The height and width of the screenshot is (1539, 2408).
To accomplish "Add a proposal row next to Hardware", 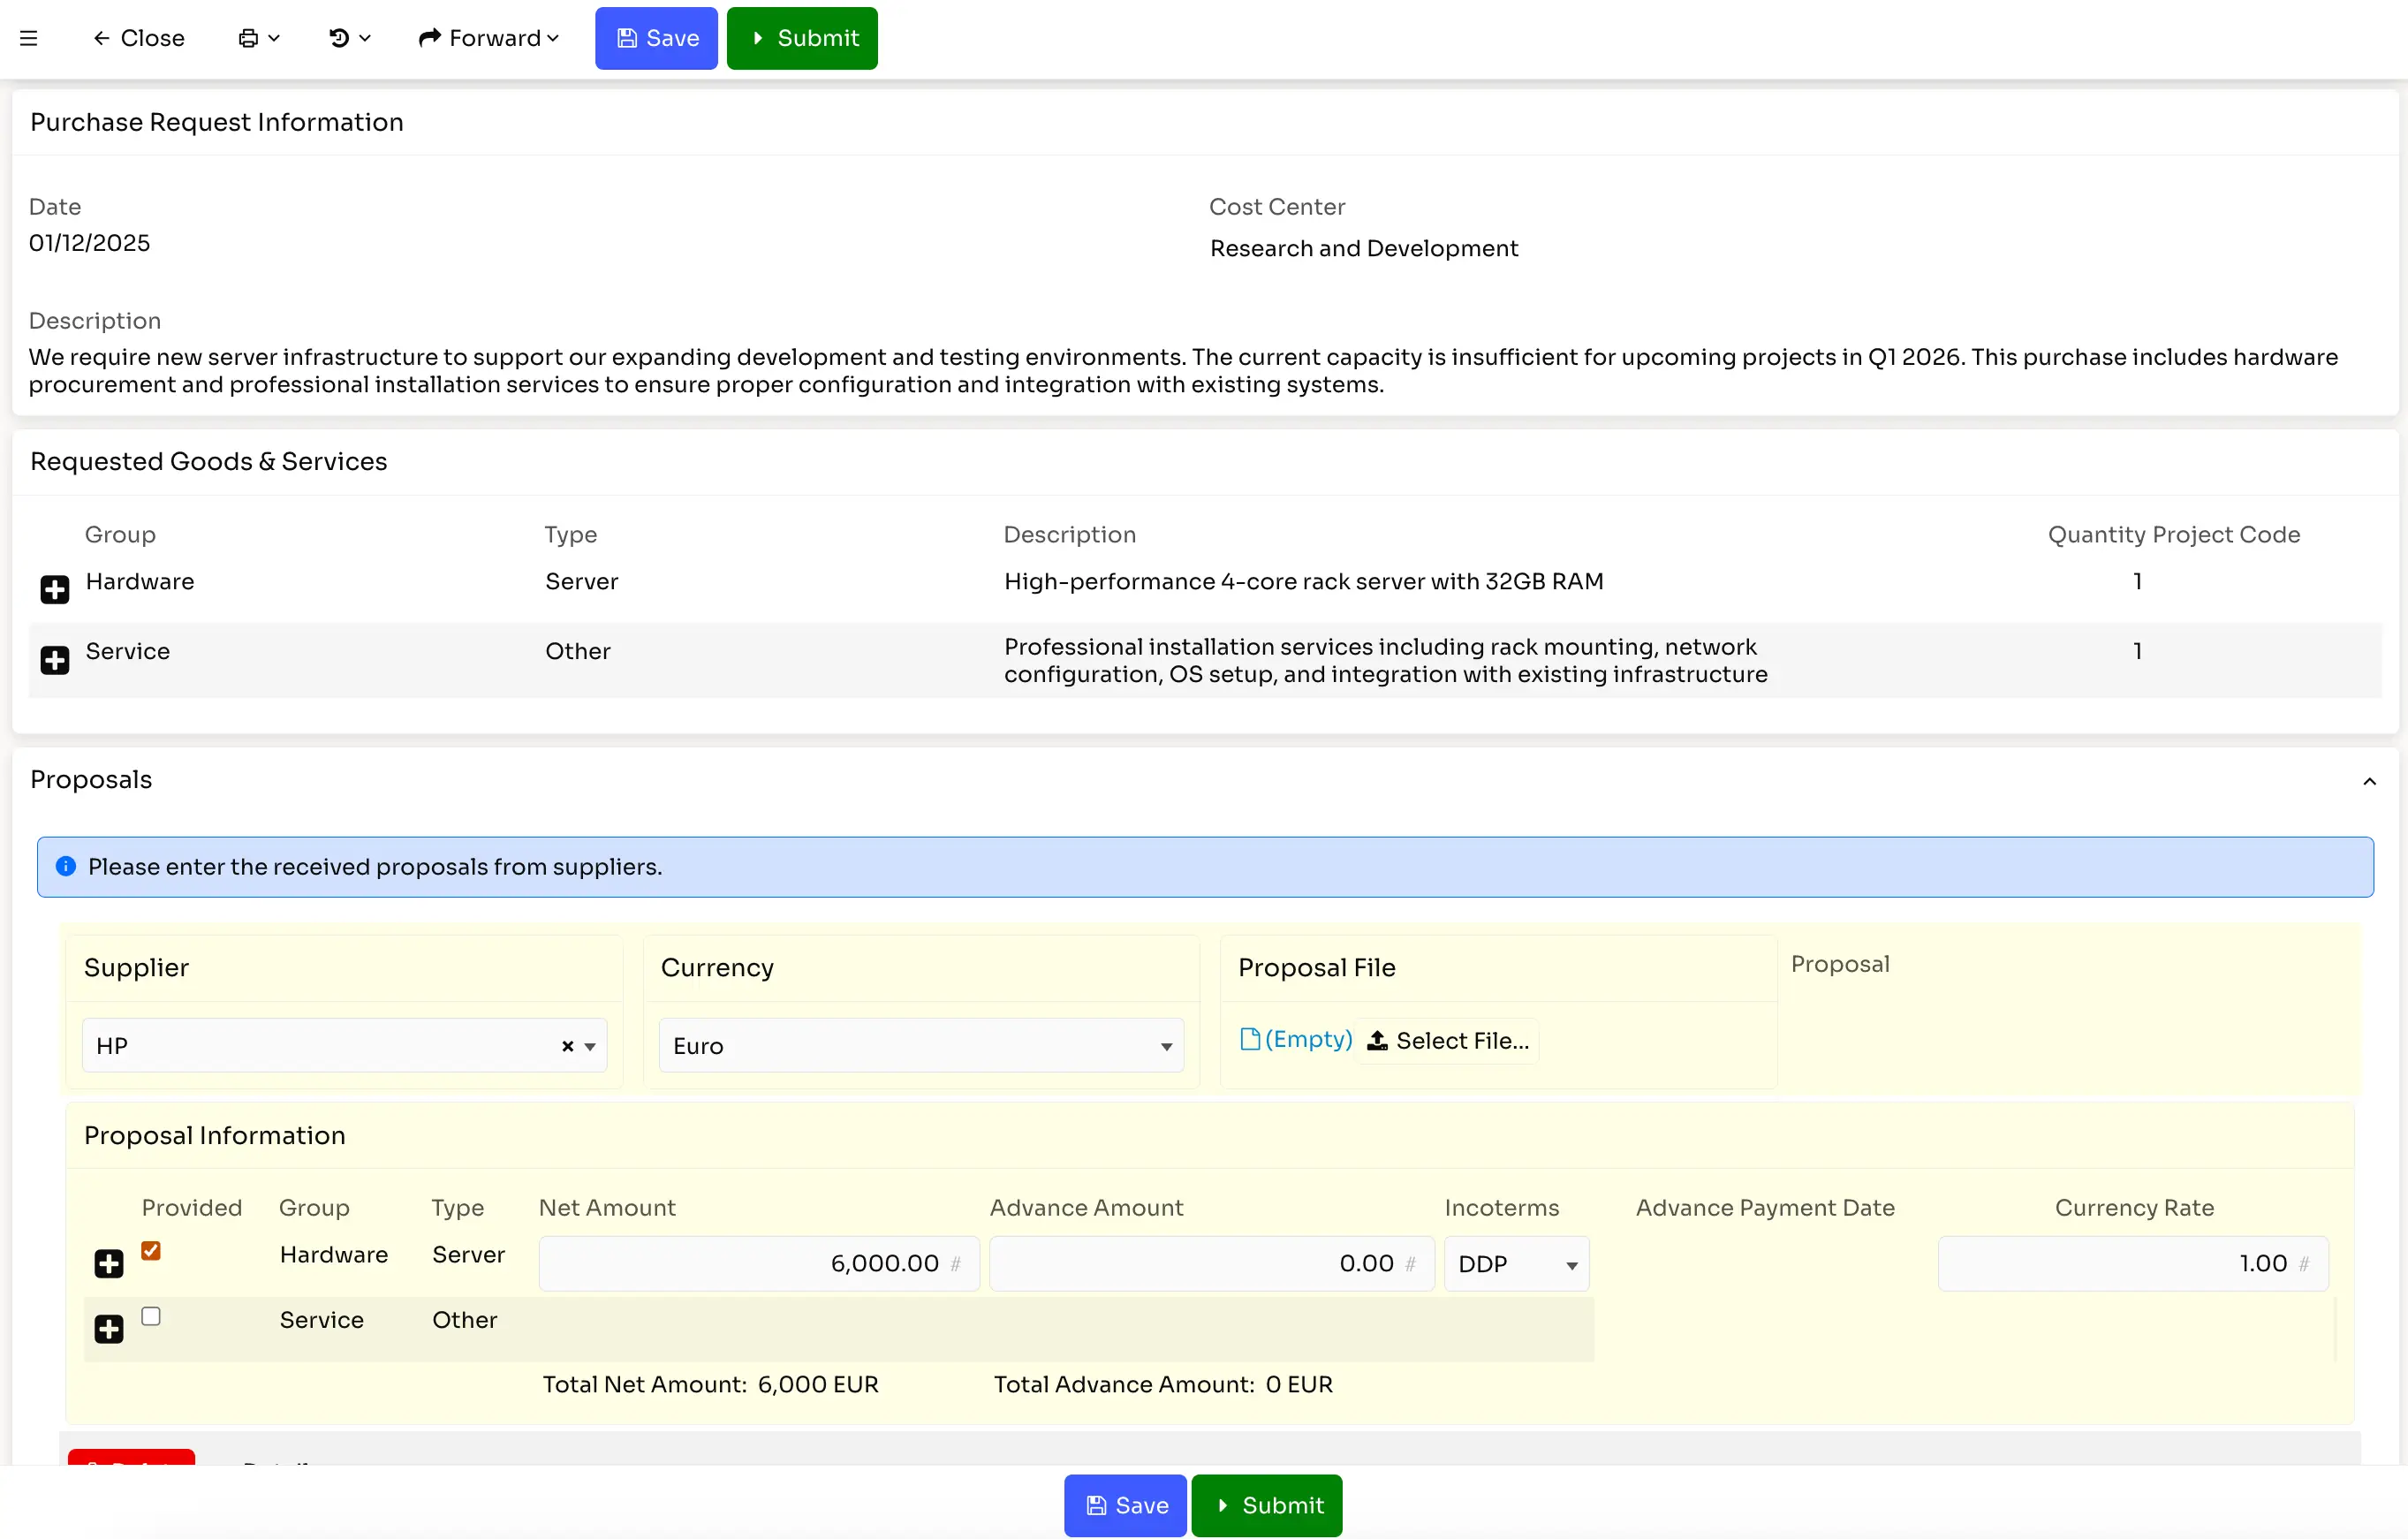I will tap(107, 1263).
